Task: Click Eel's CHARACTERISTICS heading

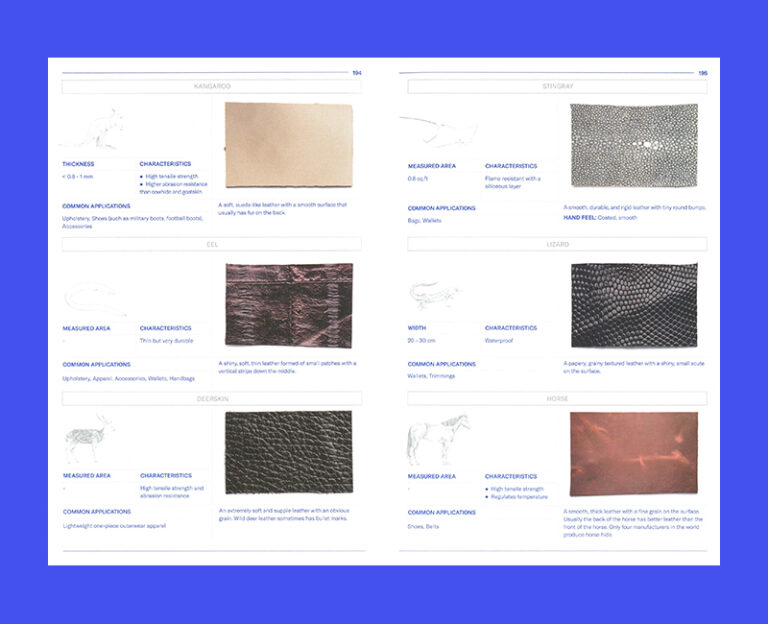Action: 166,328
